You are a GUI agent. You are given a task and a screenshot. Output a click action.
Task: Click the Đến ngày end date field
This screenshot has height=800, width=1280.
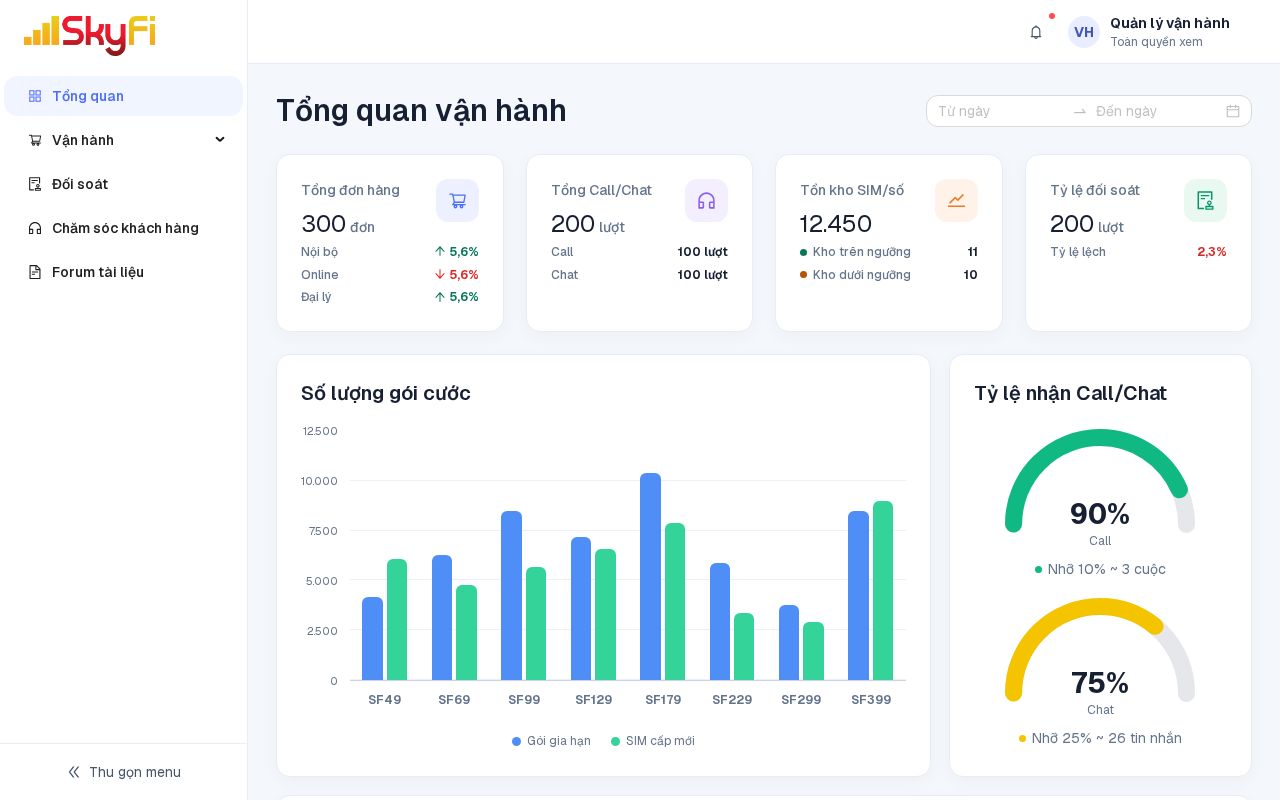click(x=1156, y=111)
